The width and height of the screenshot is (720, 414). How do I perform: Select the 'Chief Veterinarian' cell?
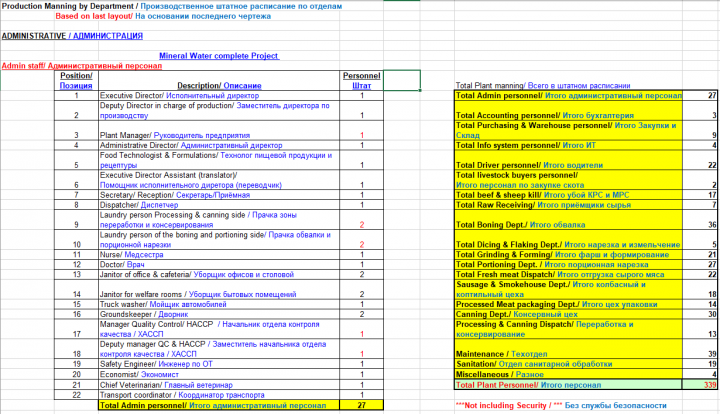pyautogui.click(x=219, y=385)
